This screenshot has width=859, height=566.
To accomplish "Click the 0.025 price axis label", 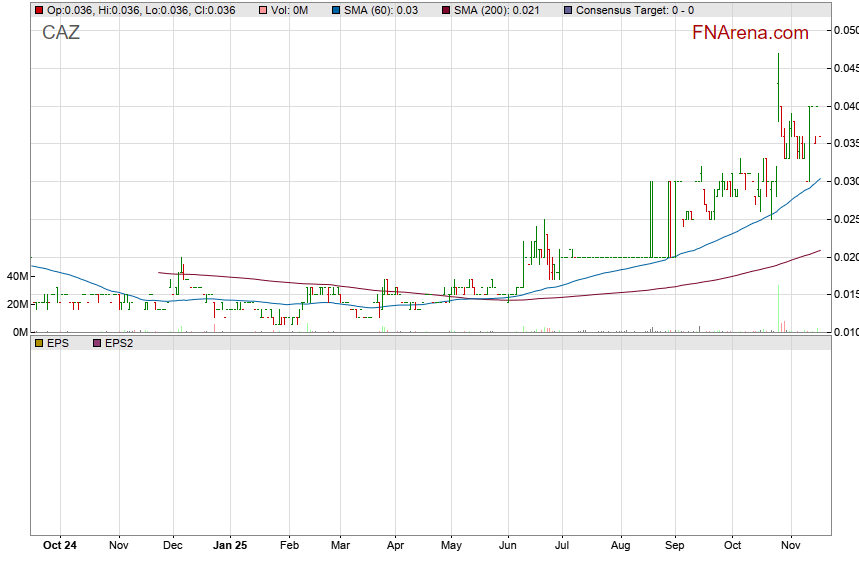I will 845,219.
